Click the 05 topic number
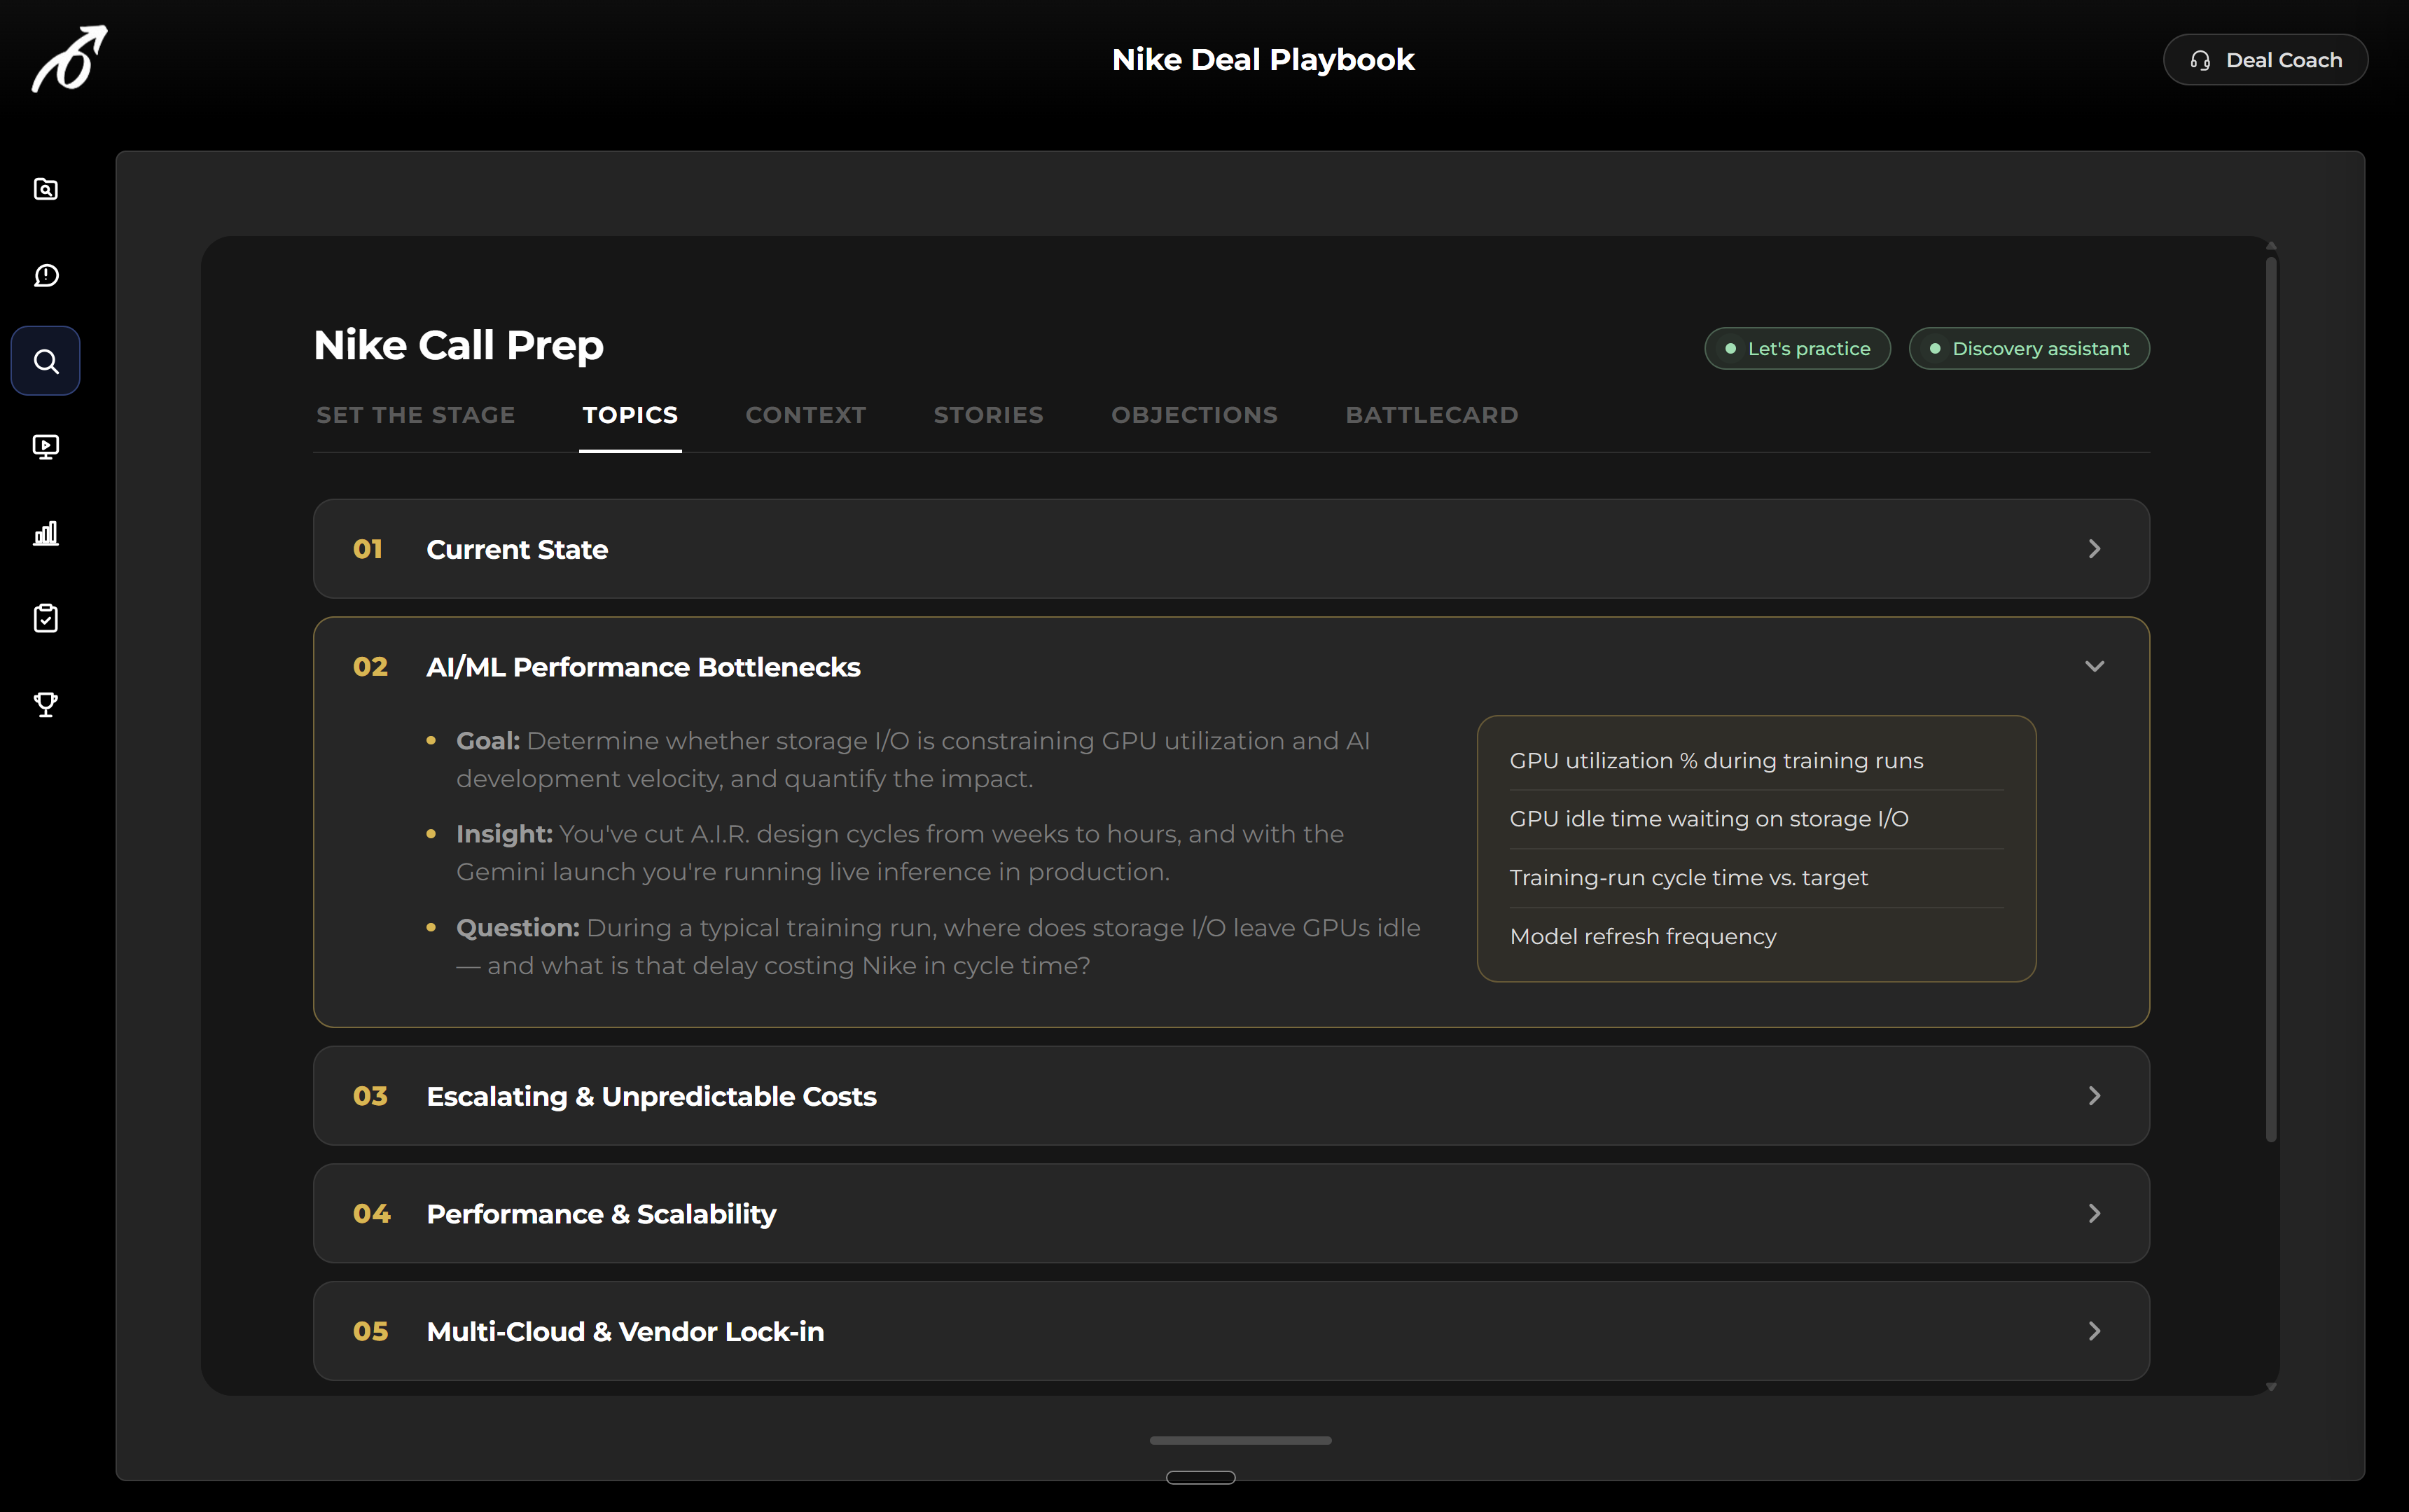 pyautogui.click(x=370, y=1331)
